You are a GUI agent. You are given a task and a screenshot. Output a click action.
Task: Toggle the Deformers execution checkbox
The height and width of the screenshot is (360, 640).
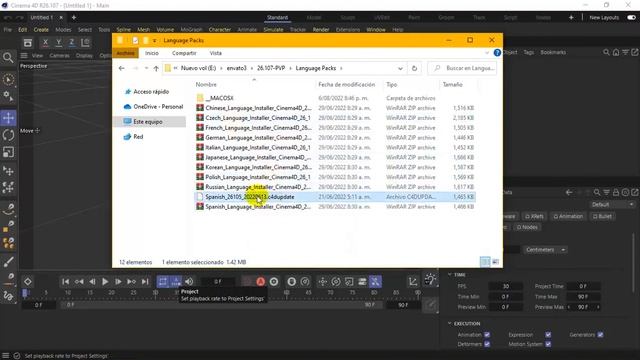point(487,344)
